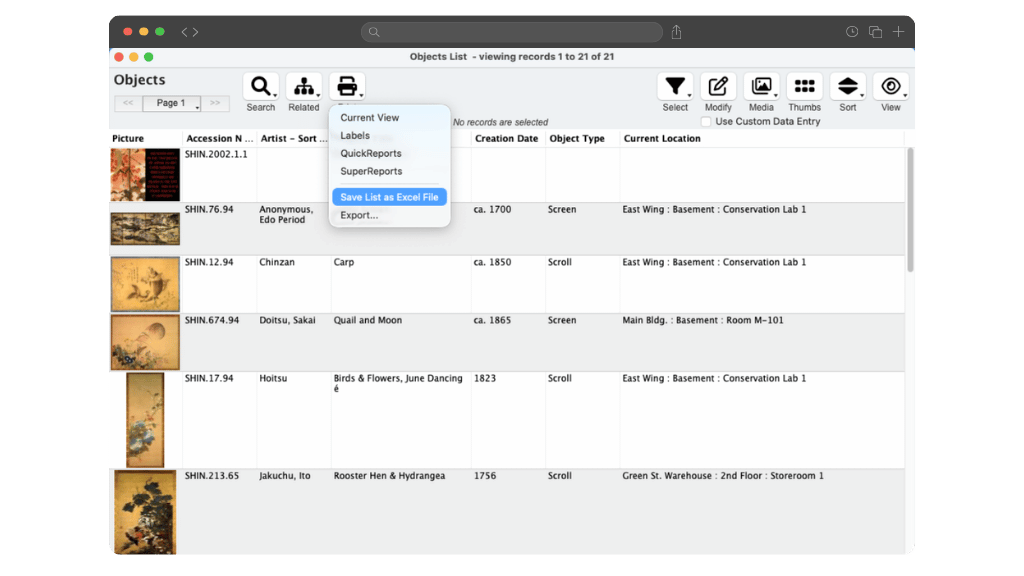
Task: Open the Search magnifier tool
Action: (x=261, y=87)
